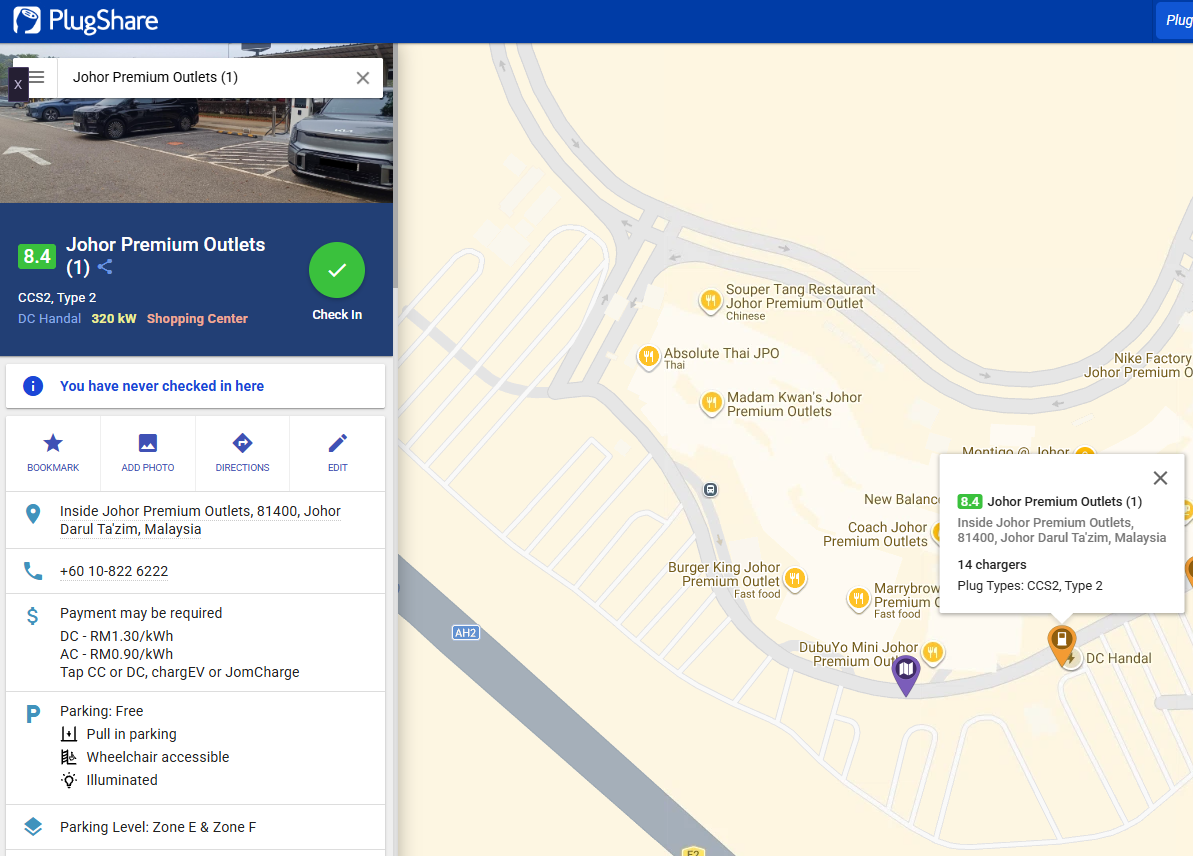Click the dollar payment icon
Viewport: 1193px width, 856px height.
[x=33, y=616]
